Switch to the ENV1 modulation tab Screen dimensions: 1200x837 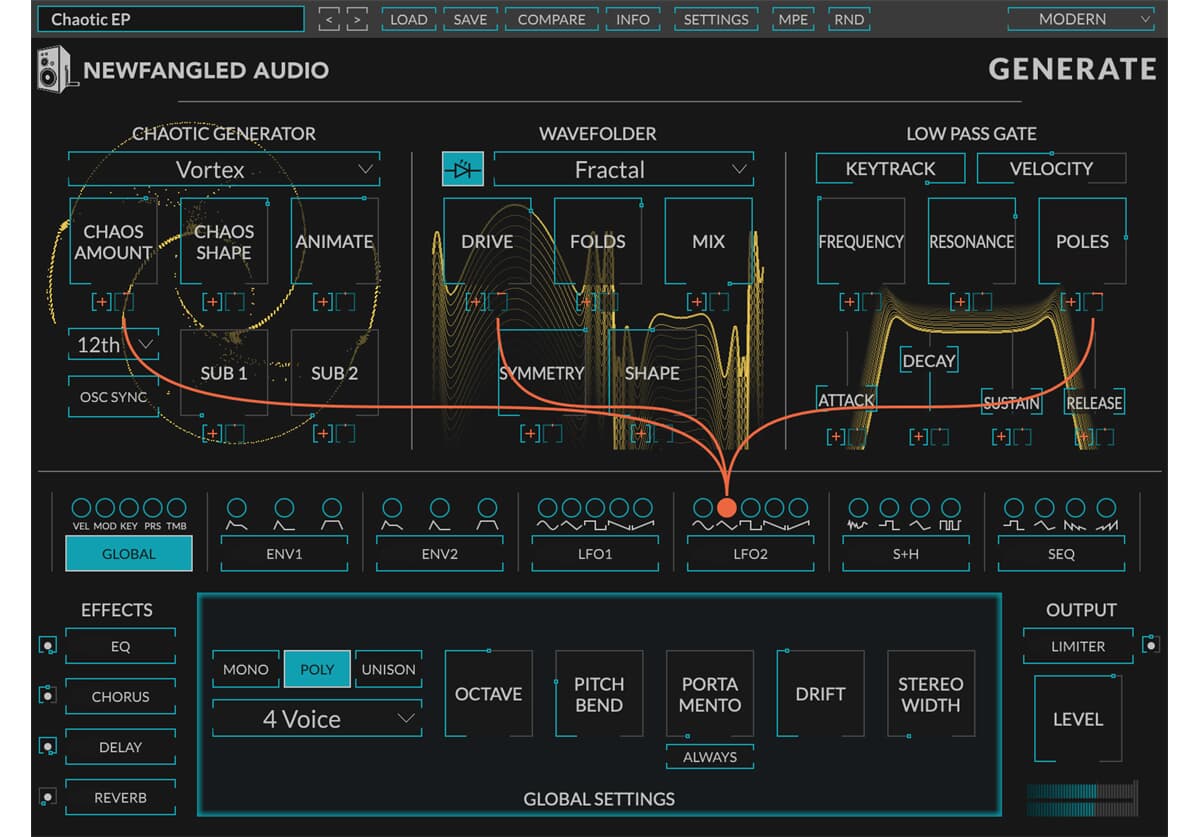pos(284,554)
